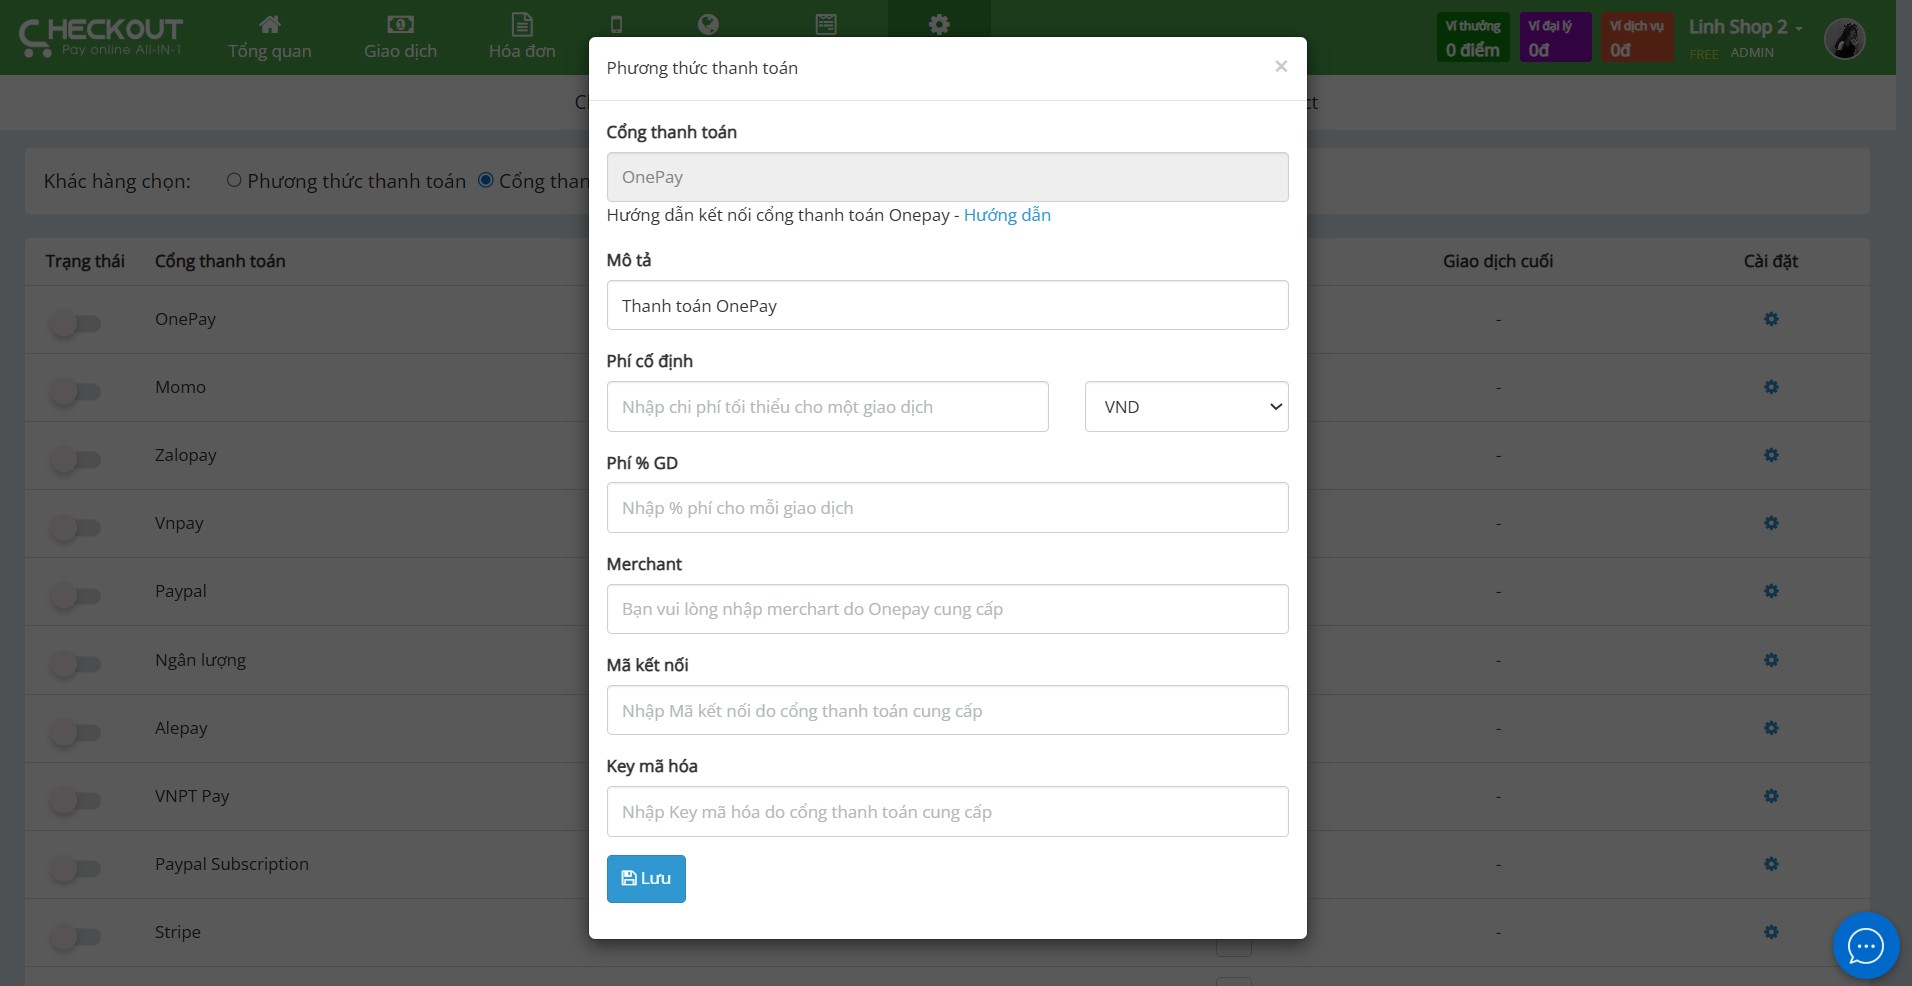The height and width of the screenshot is (986, 1912).
Task: Go to Giao dịch tab
Action: coord(400,38)
